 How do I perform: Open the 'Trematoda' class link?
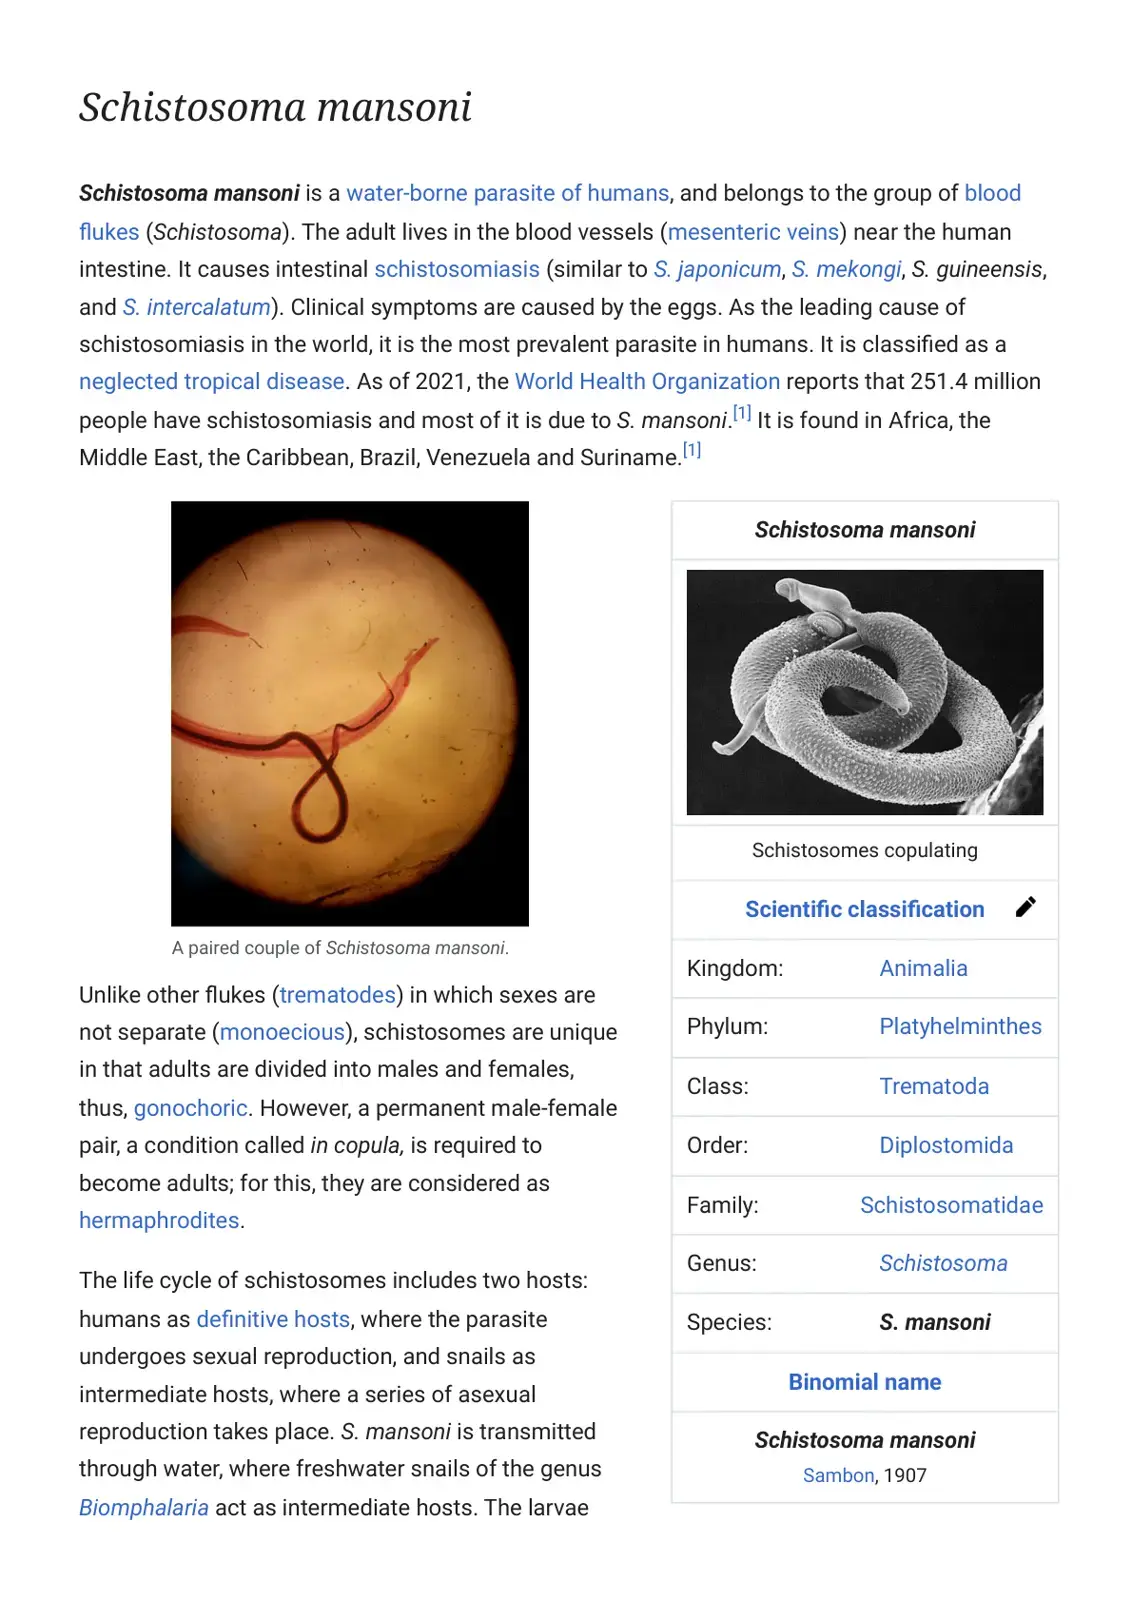934,1086
